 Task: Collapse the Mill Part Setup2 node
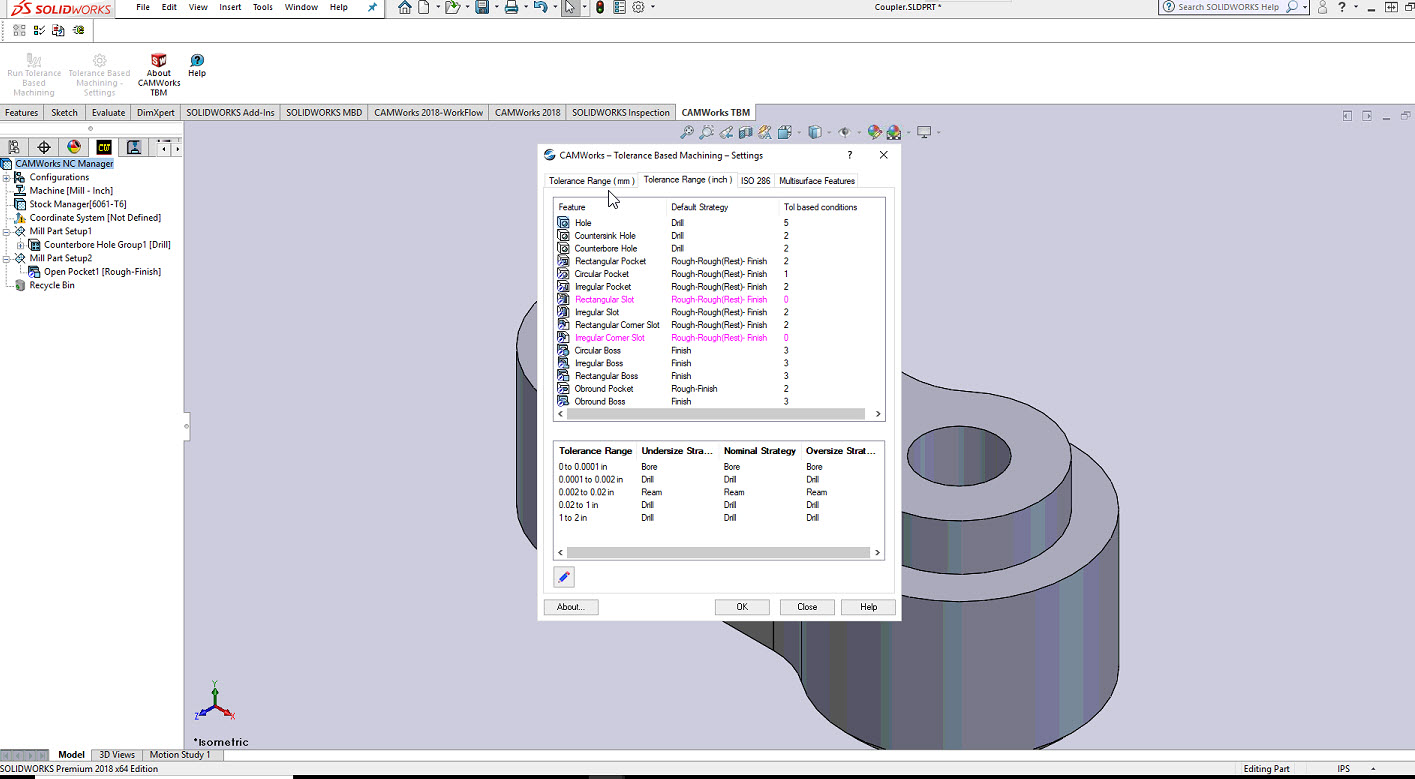coord(6,258)
